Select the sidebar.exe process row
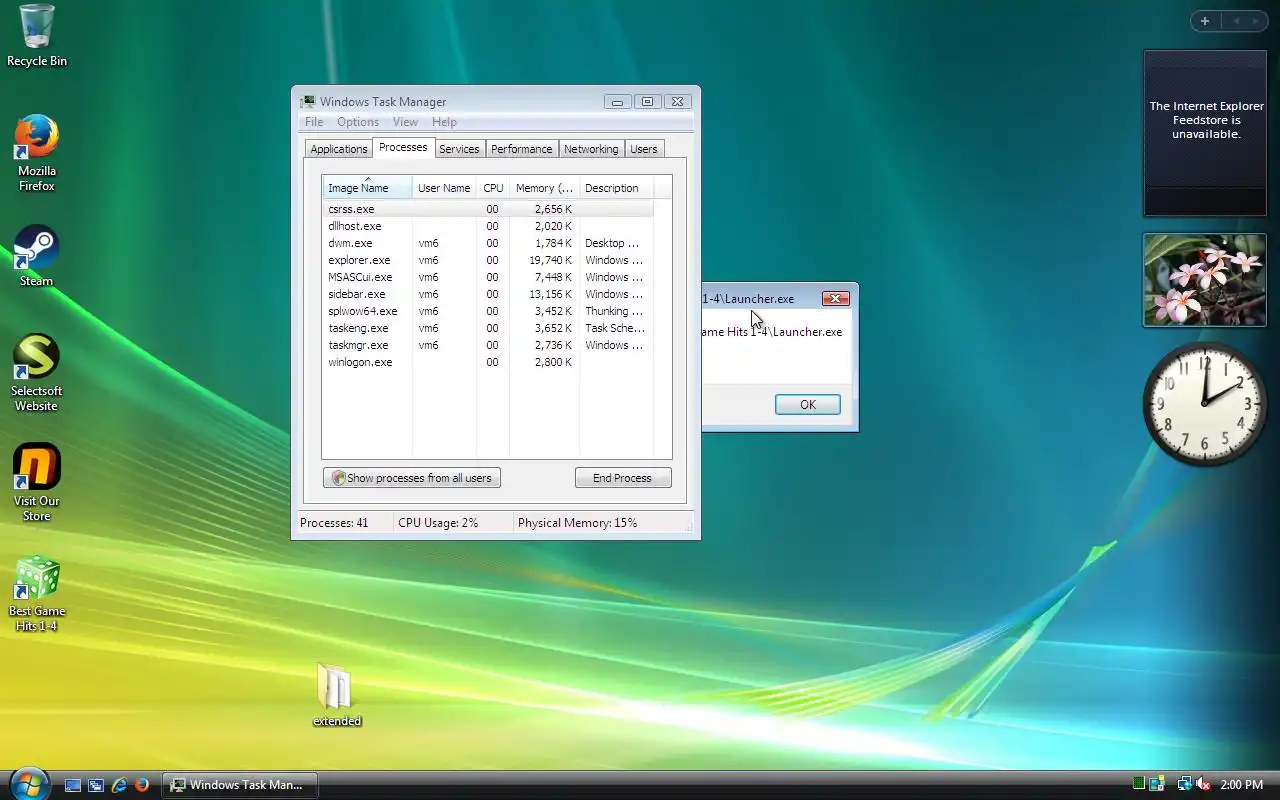The width and height of the screenshot is (1280, 800). tap(488, 294)
